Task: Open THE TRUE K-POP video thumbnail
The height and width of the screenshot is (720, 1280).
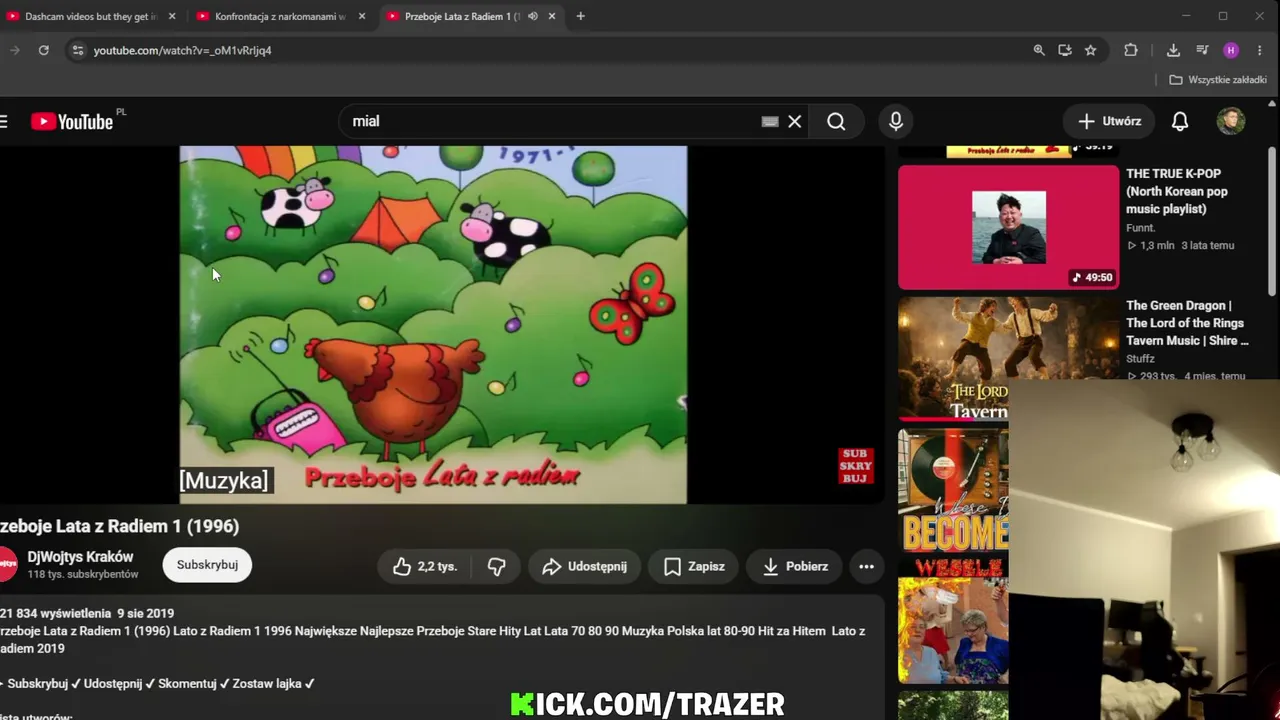Action: tap(1008, 227)
